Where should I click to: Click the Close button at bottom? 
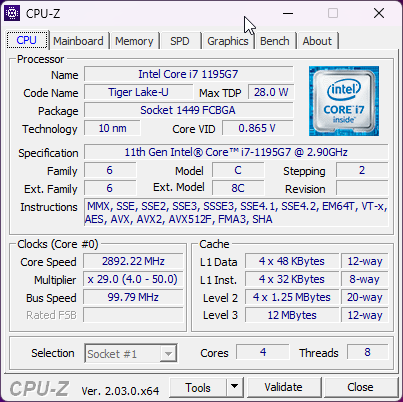pos(361,387)
